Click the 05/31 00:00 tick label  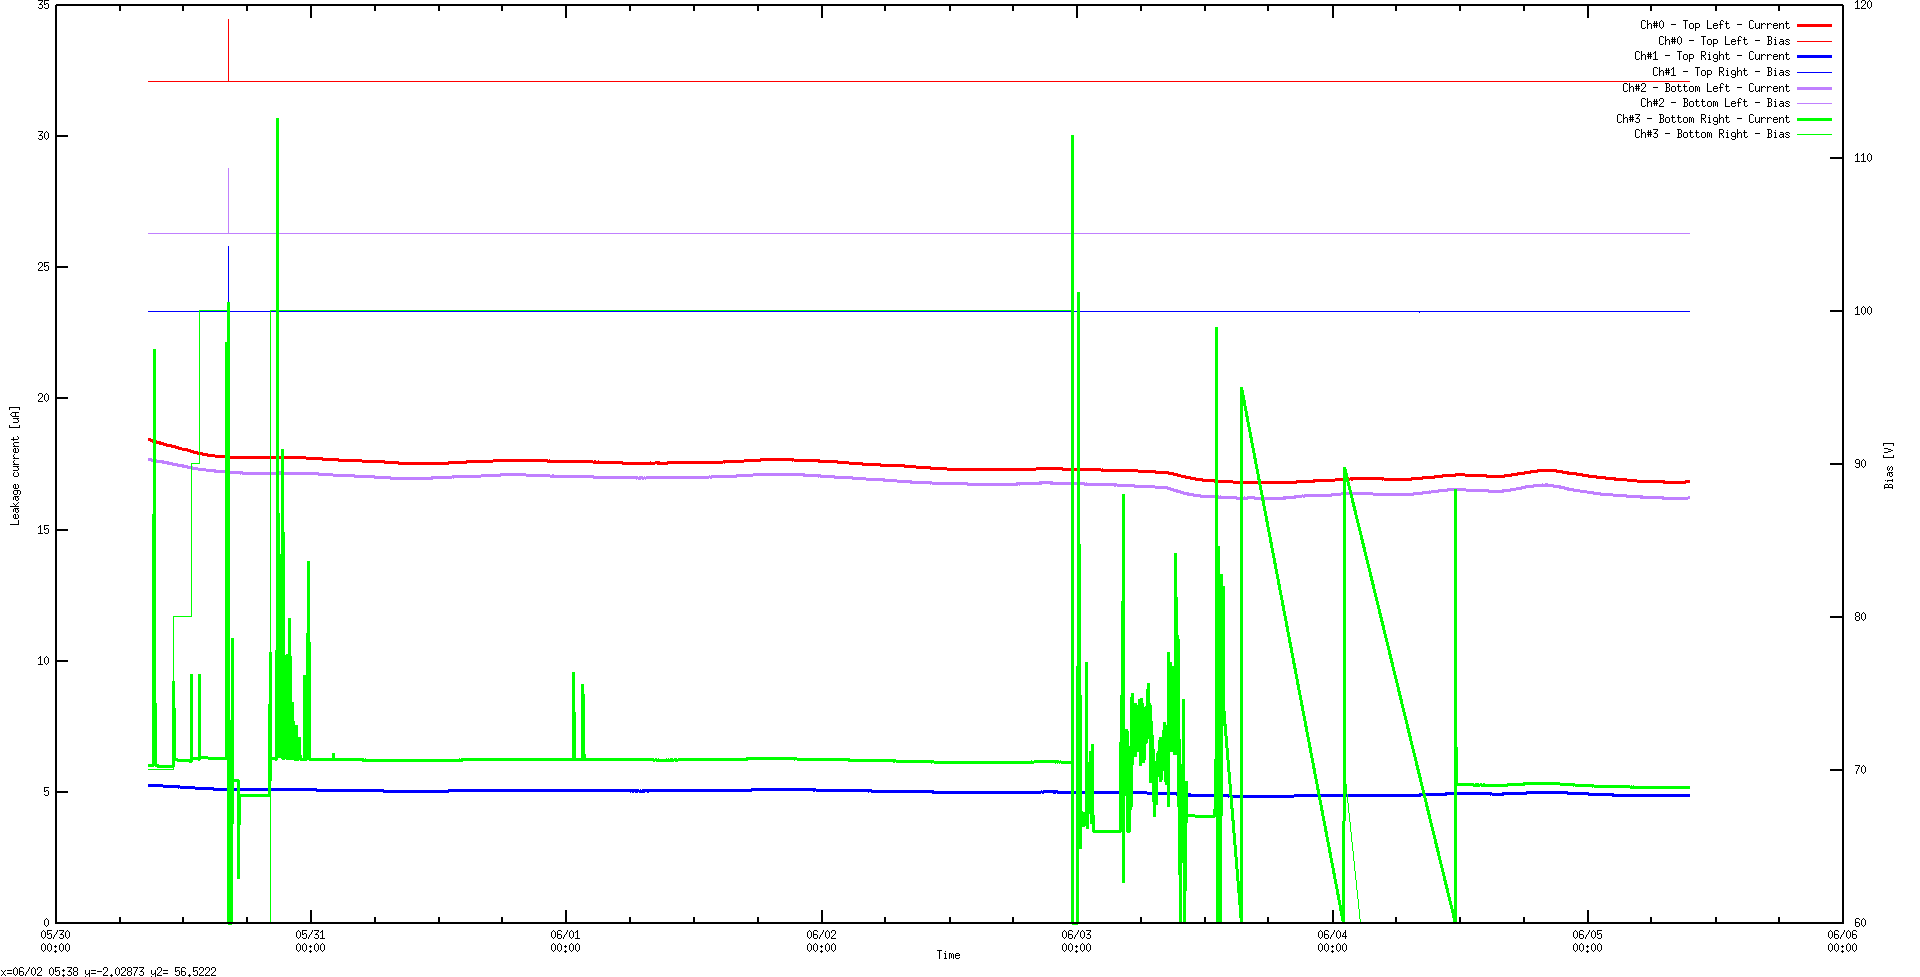(x=310, y=940)
